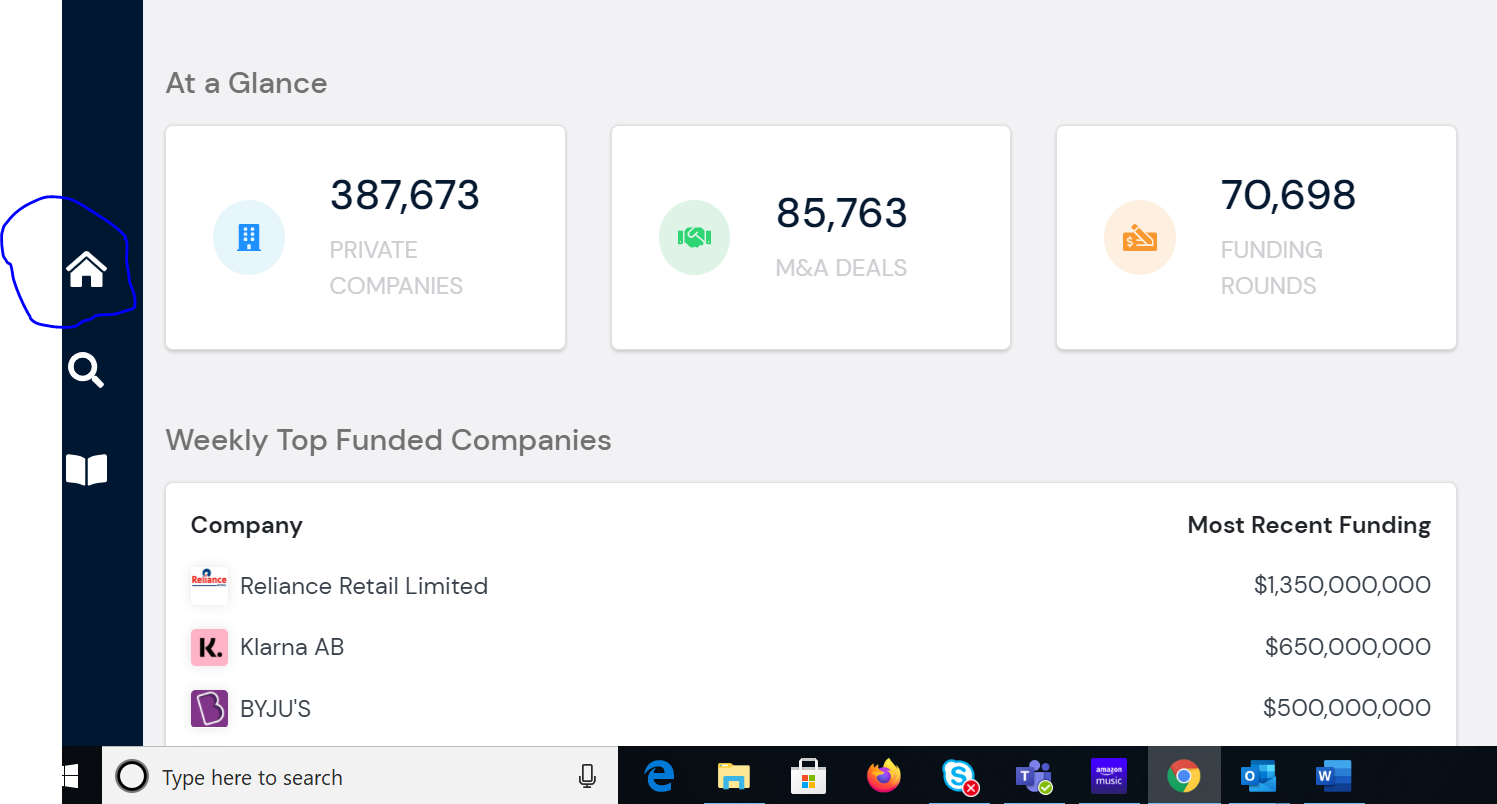
Task: Click the FUNDING ROUNDS label
Action: [1272, 268]
